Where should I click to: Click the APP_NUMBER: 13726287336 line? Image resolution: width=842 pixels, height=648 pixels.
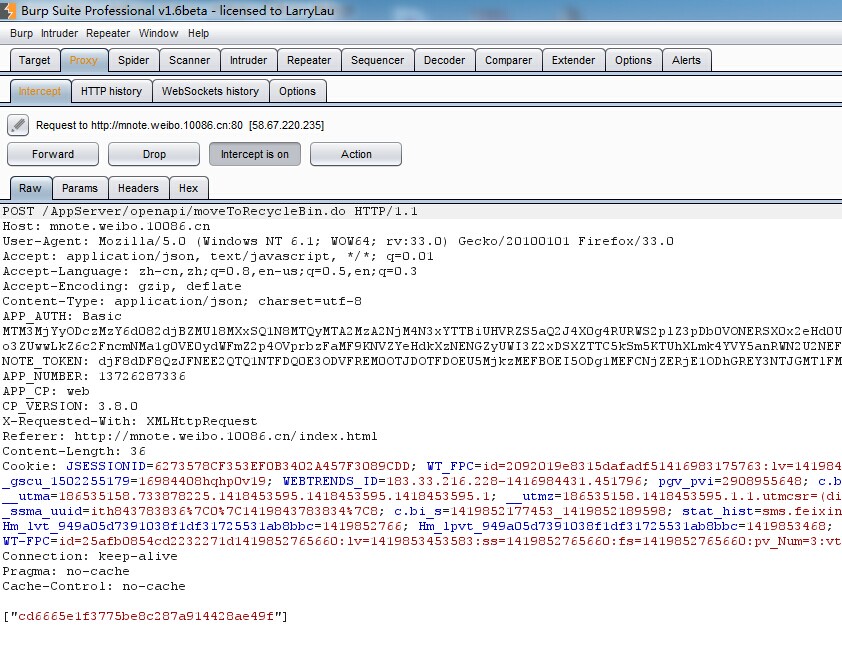click(x=94, y=376)
